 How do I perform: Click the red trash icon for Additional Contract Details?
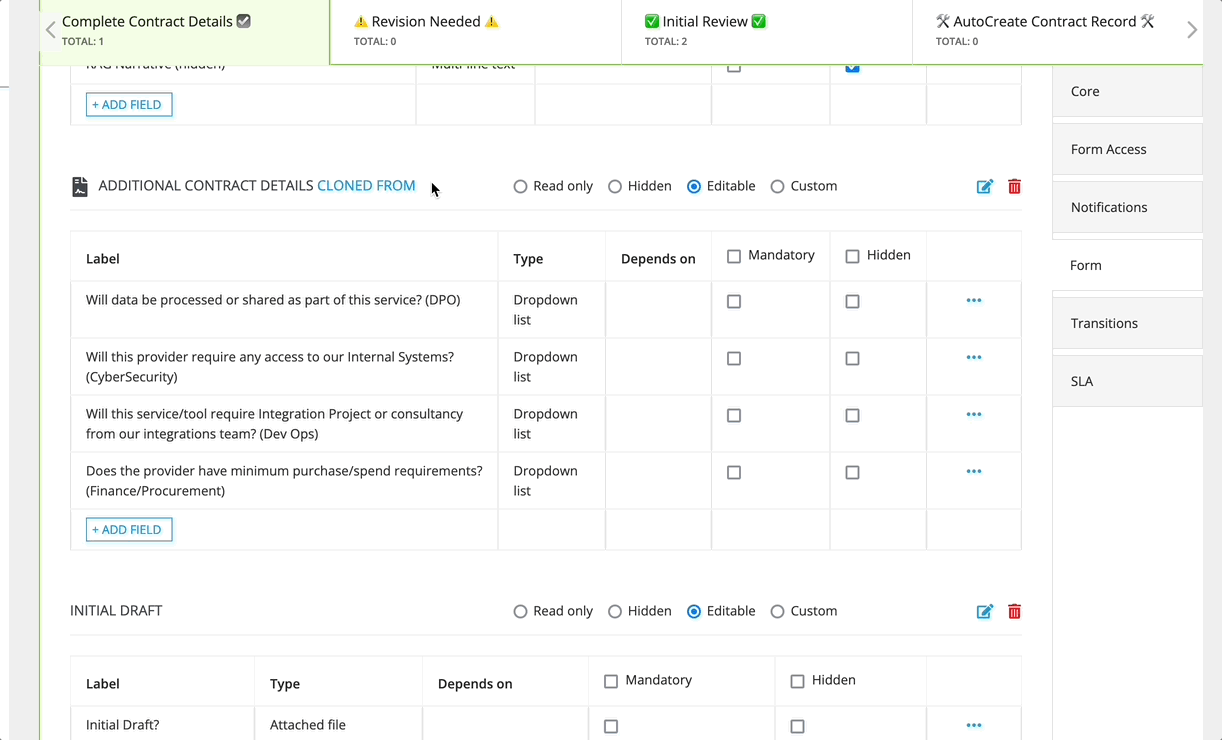[x=1014, y=186]
